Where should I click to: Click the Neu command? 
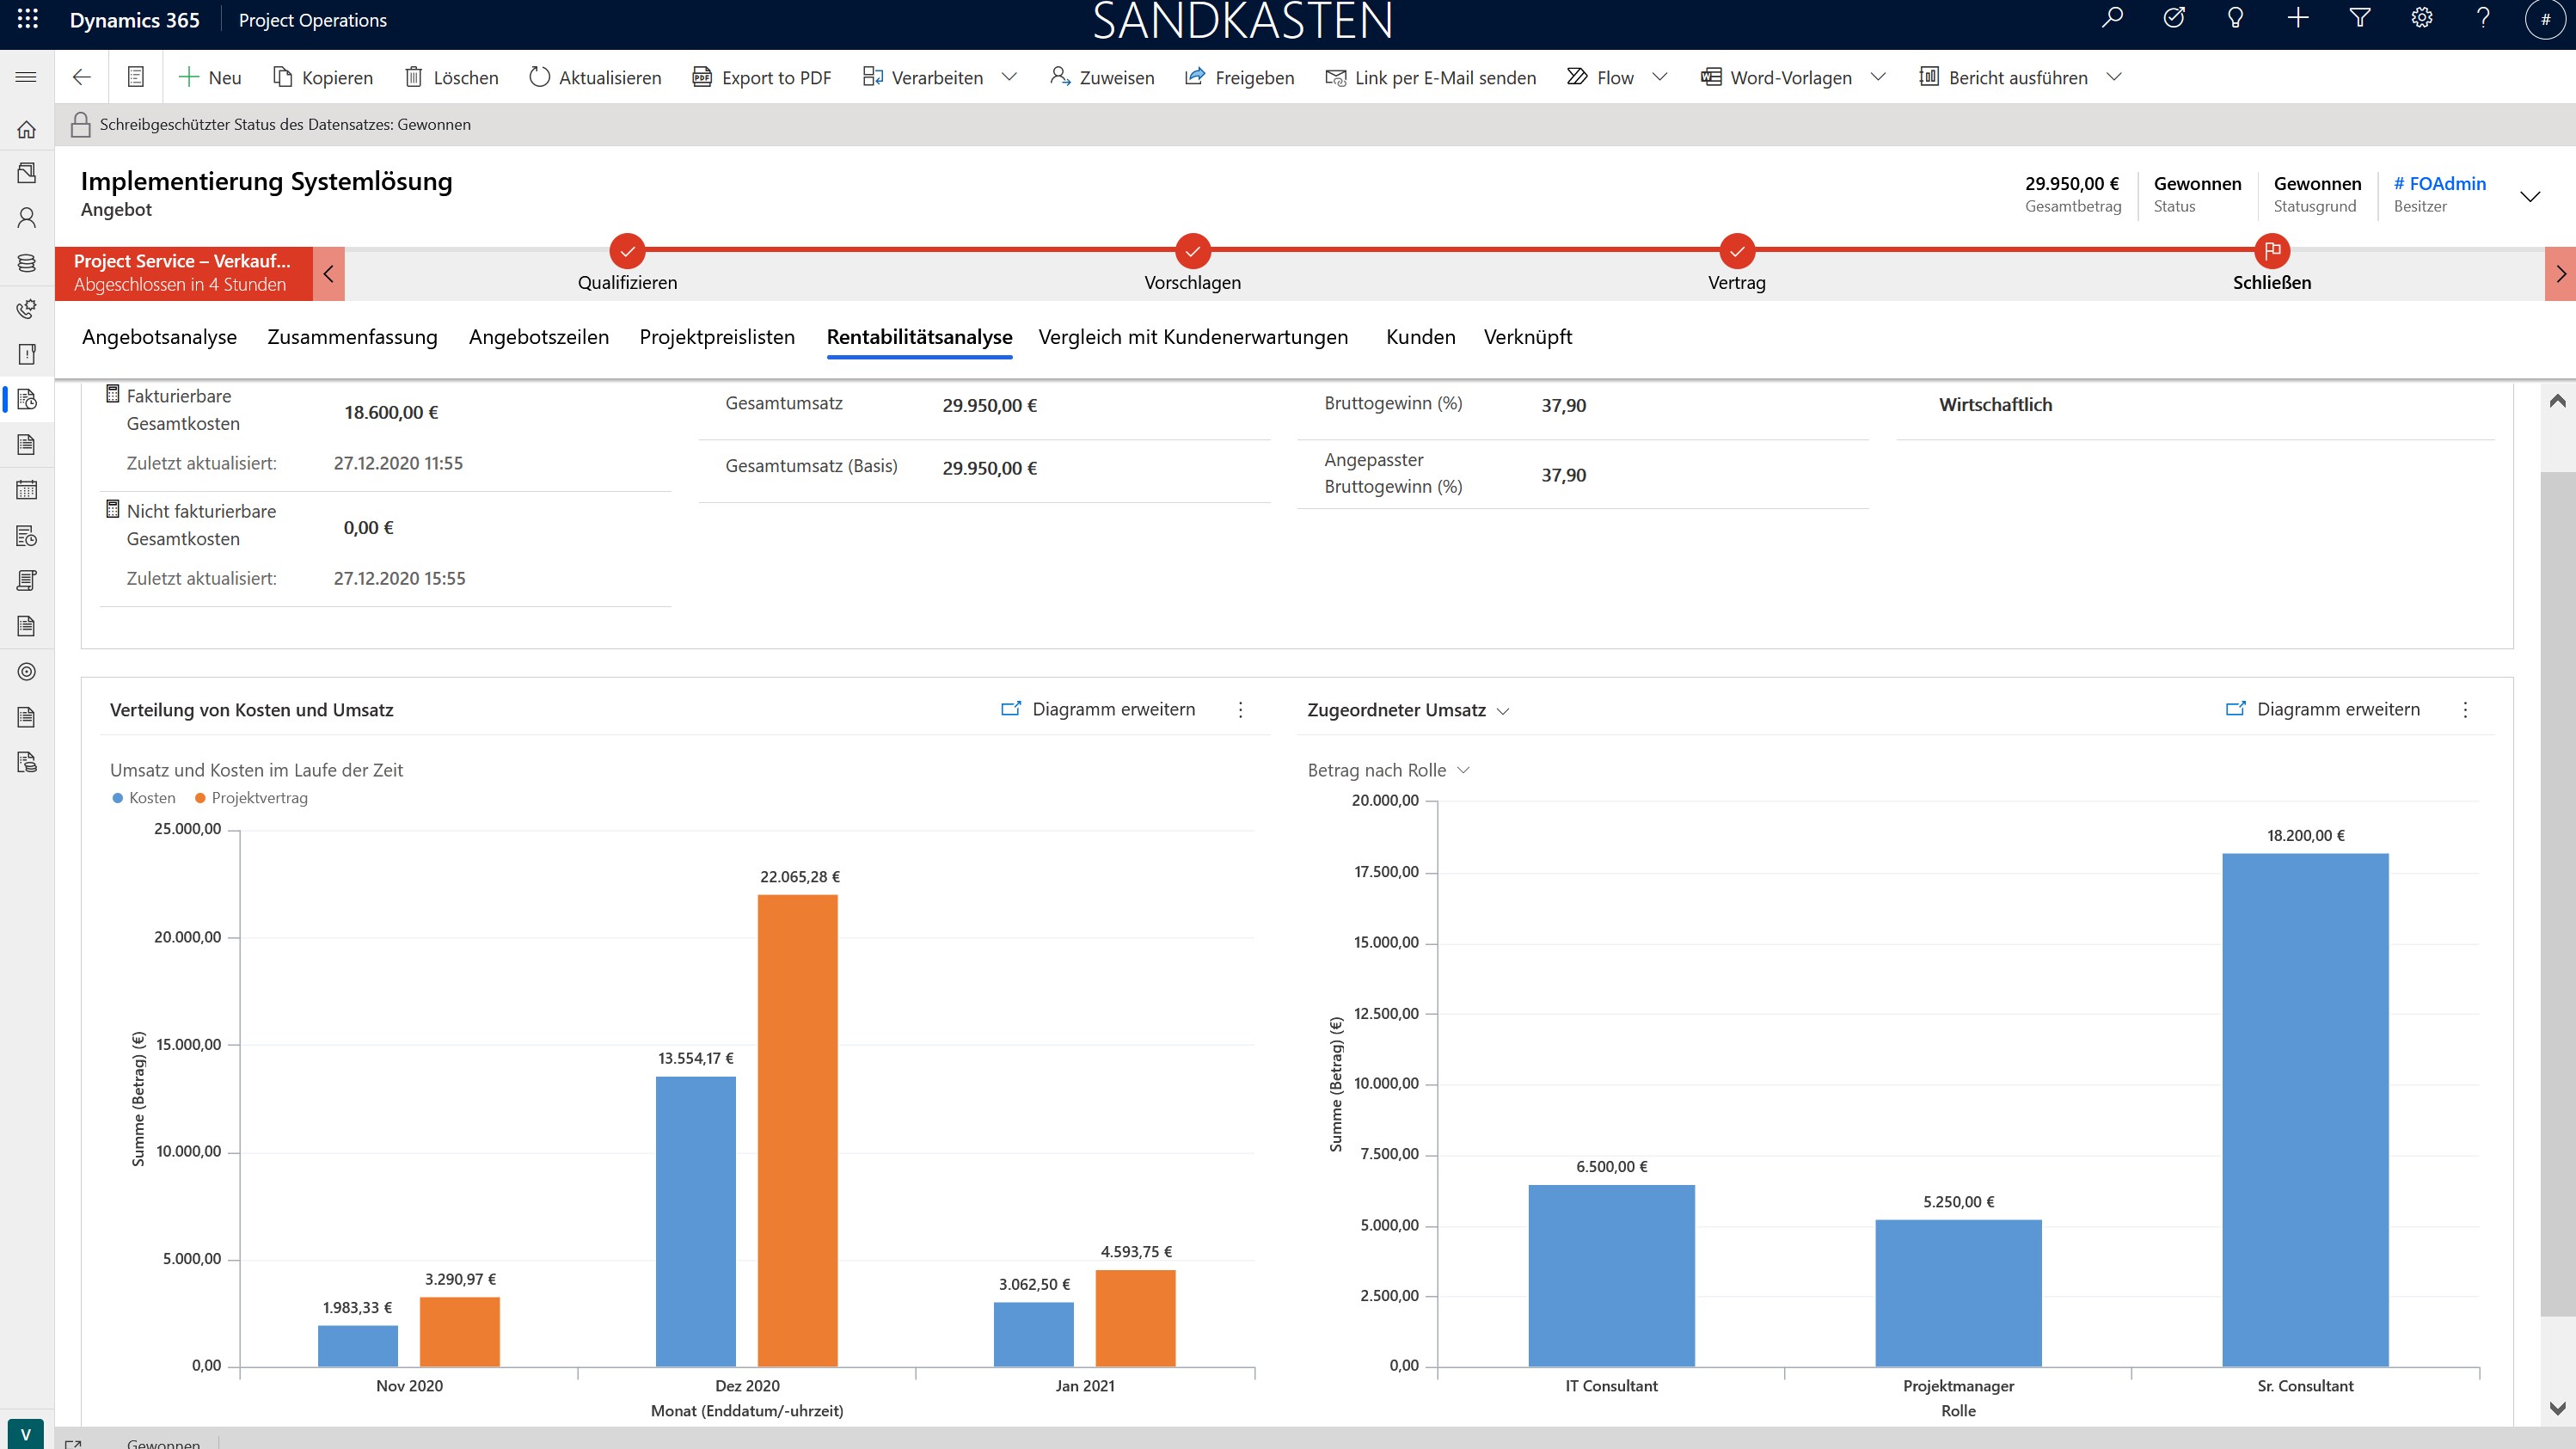(210, 77)
